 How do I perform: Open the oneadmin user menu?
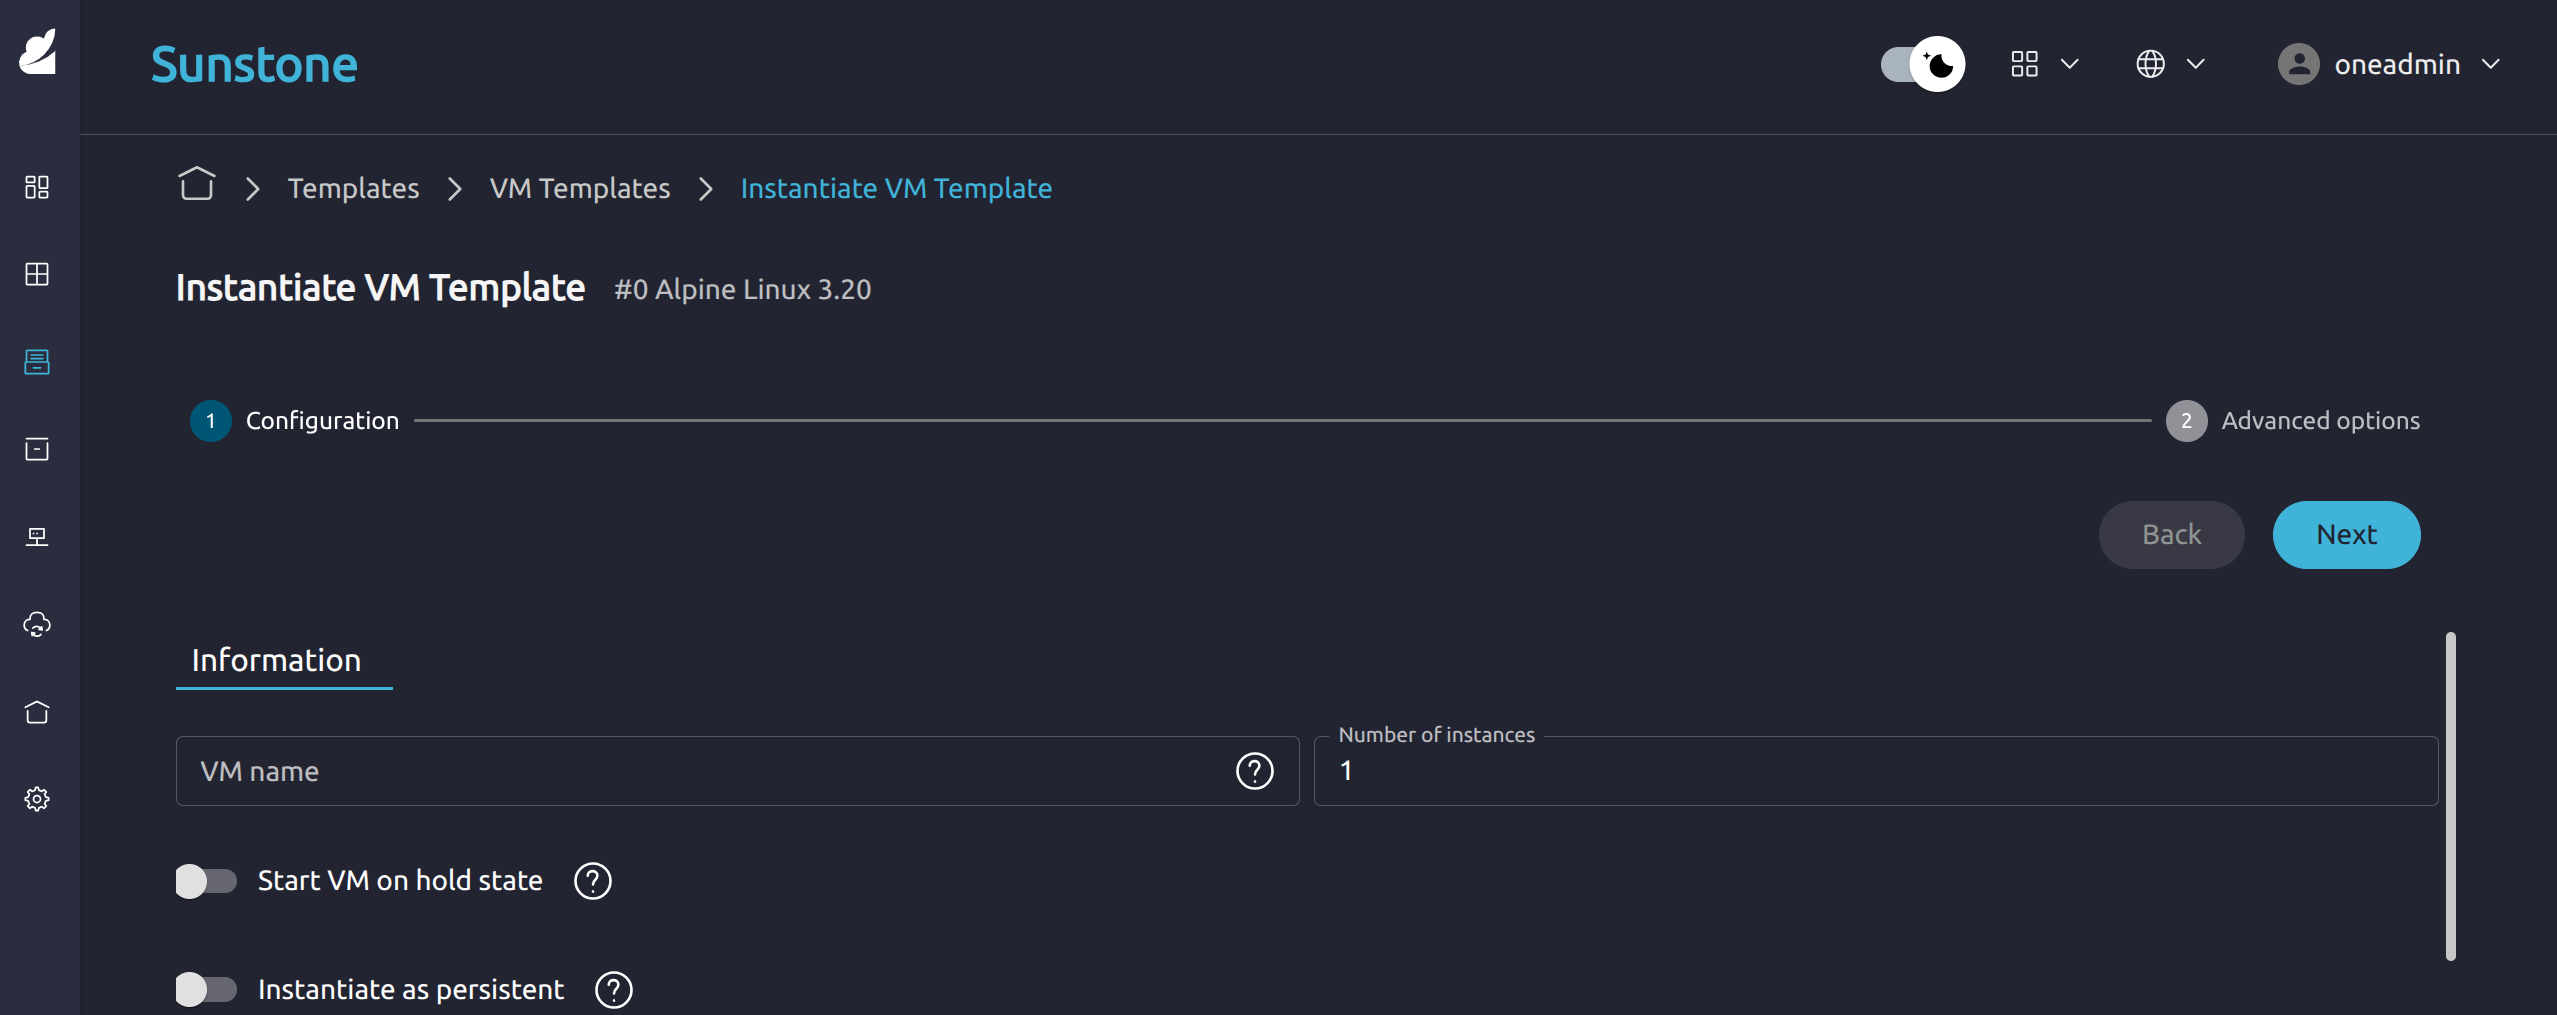(2390, 64)
